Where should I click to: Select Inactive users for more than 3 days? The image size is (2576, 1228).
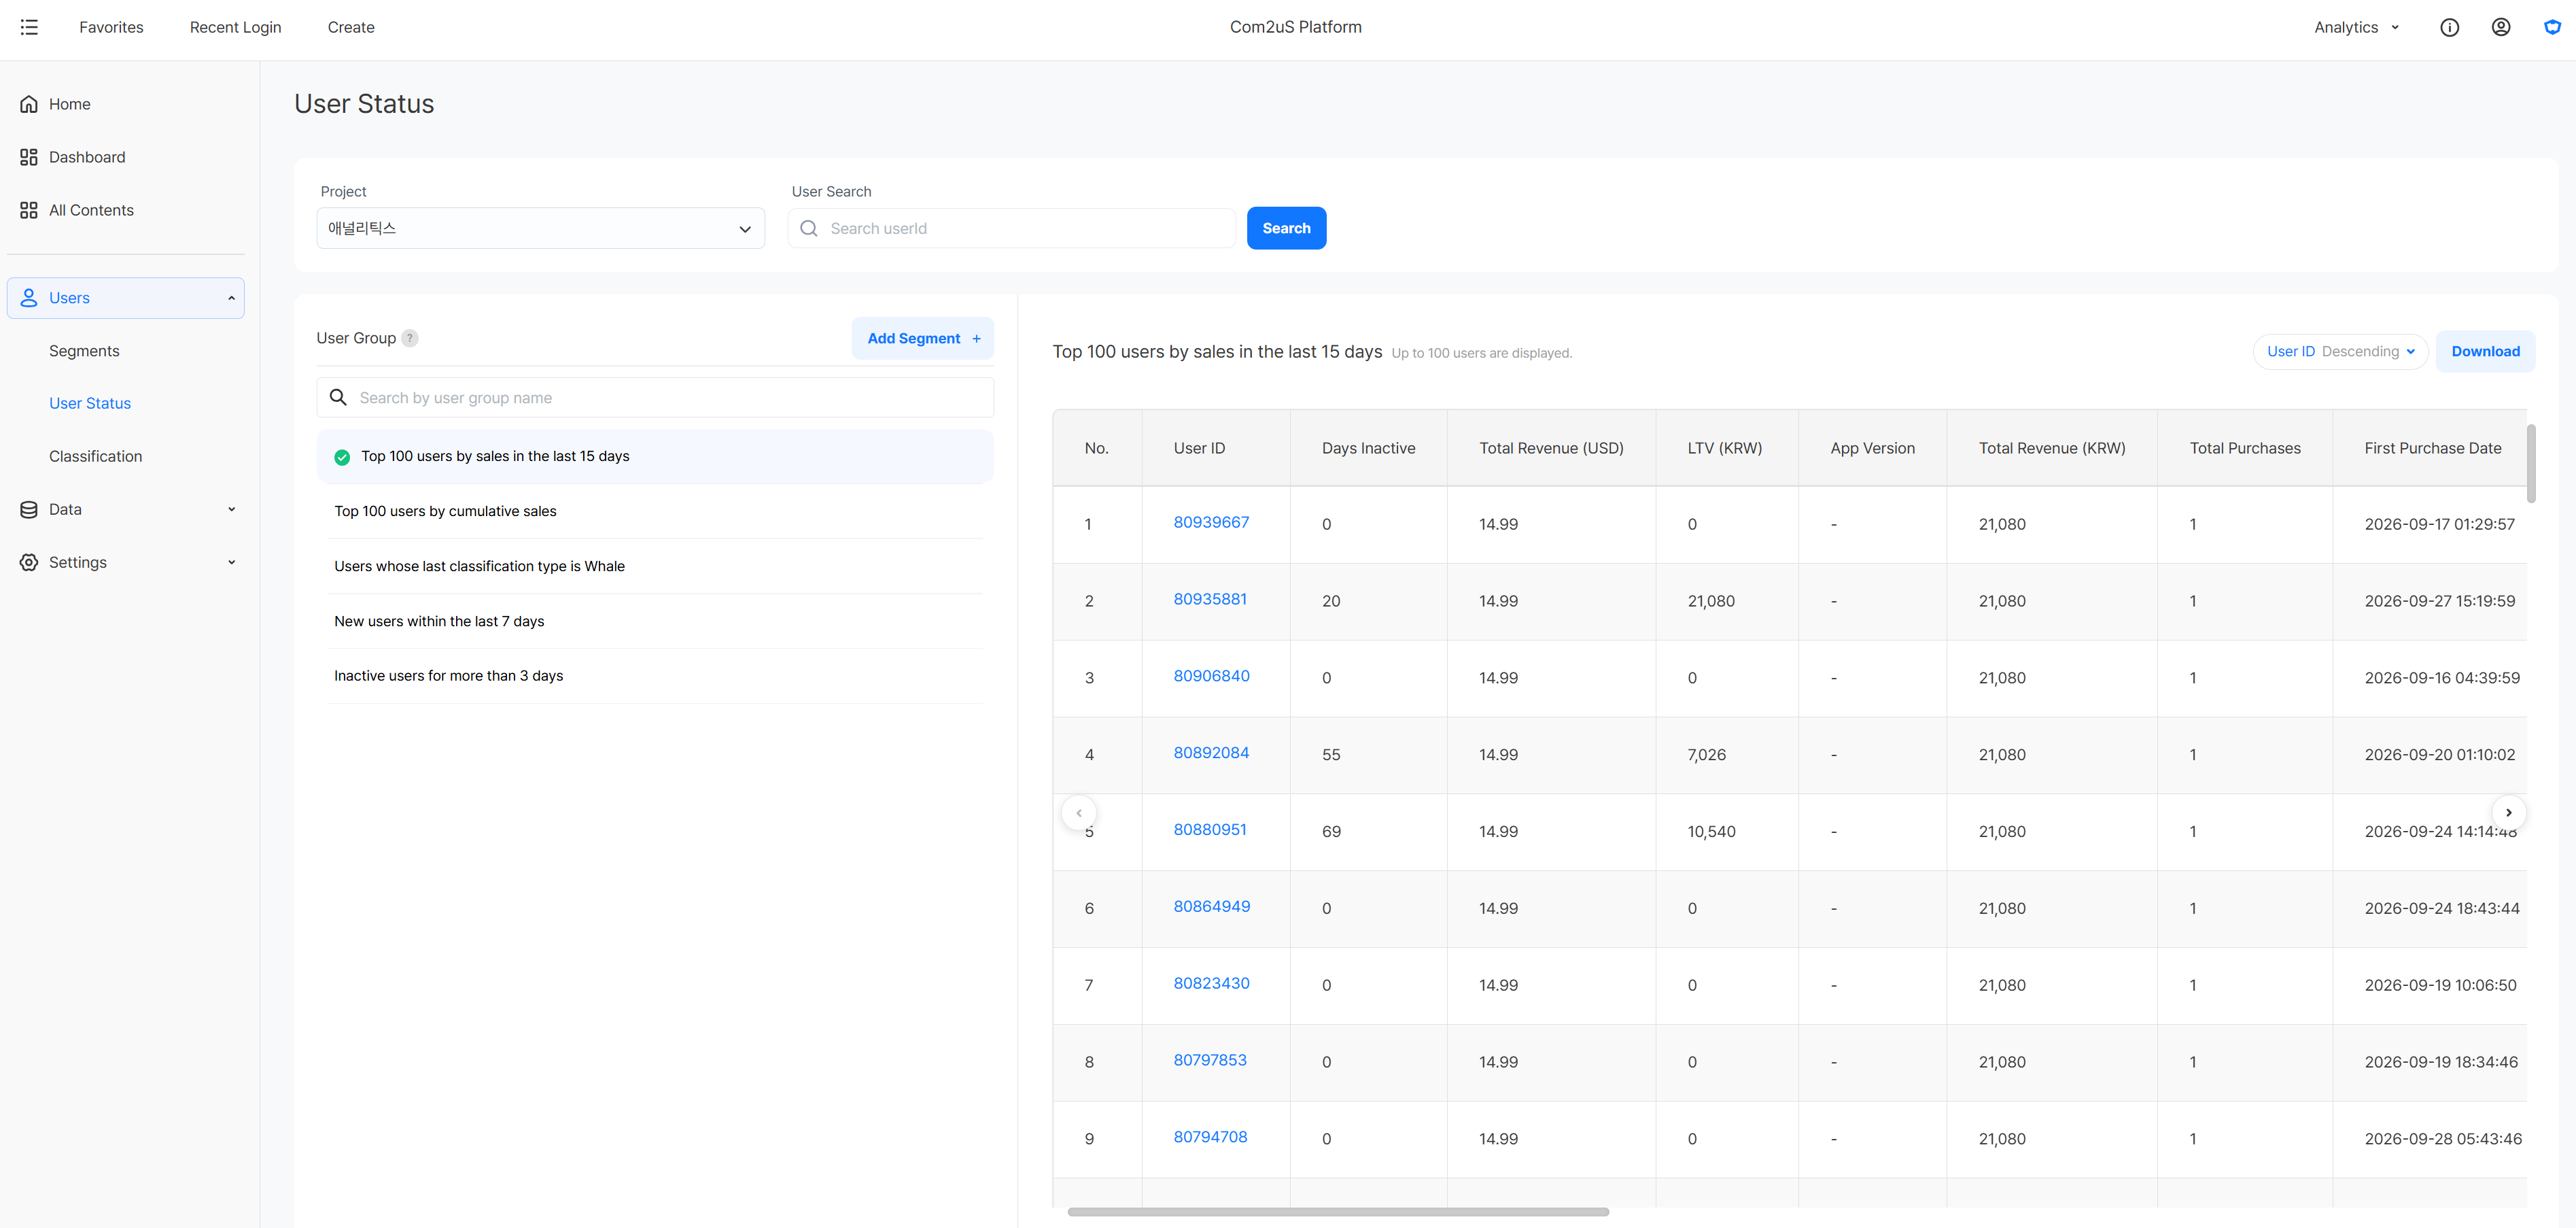[x=655, y=676]
